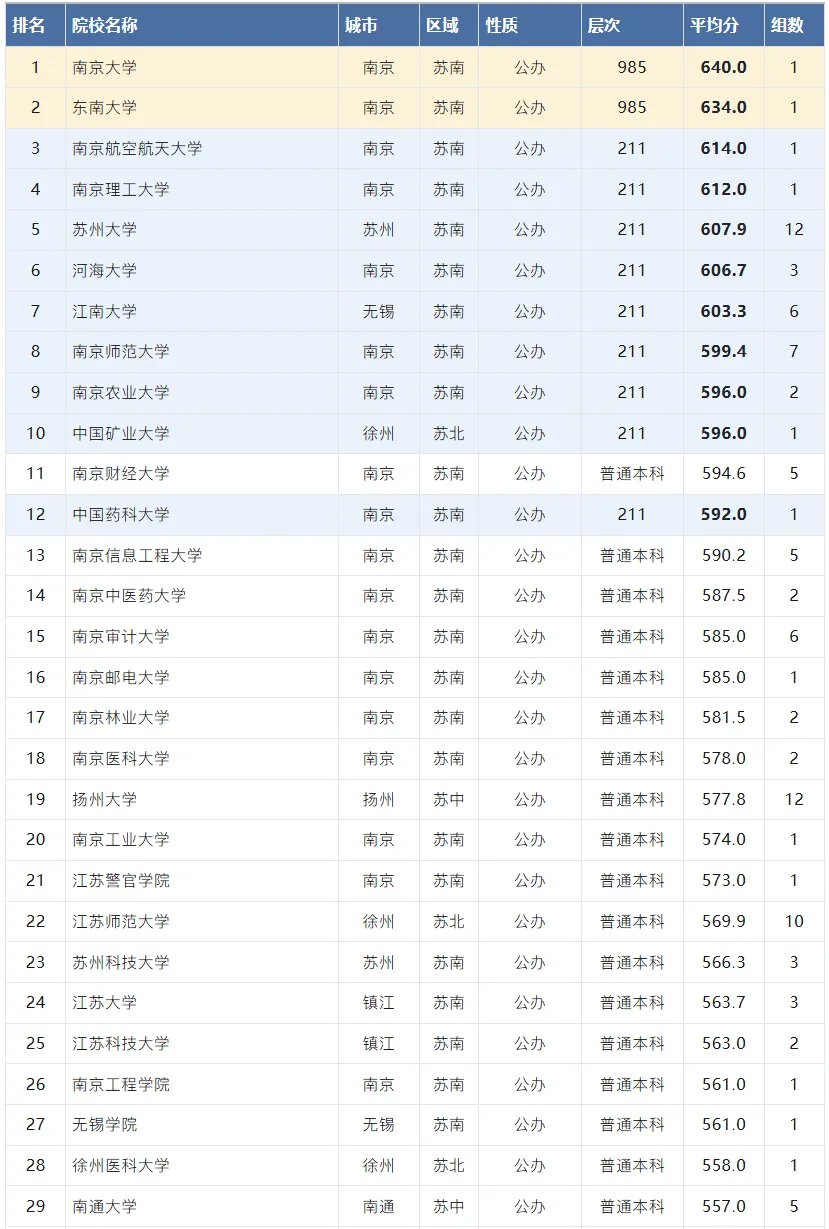Click the 排名 column header

pos(35,26)
